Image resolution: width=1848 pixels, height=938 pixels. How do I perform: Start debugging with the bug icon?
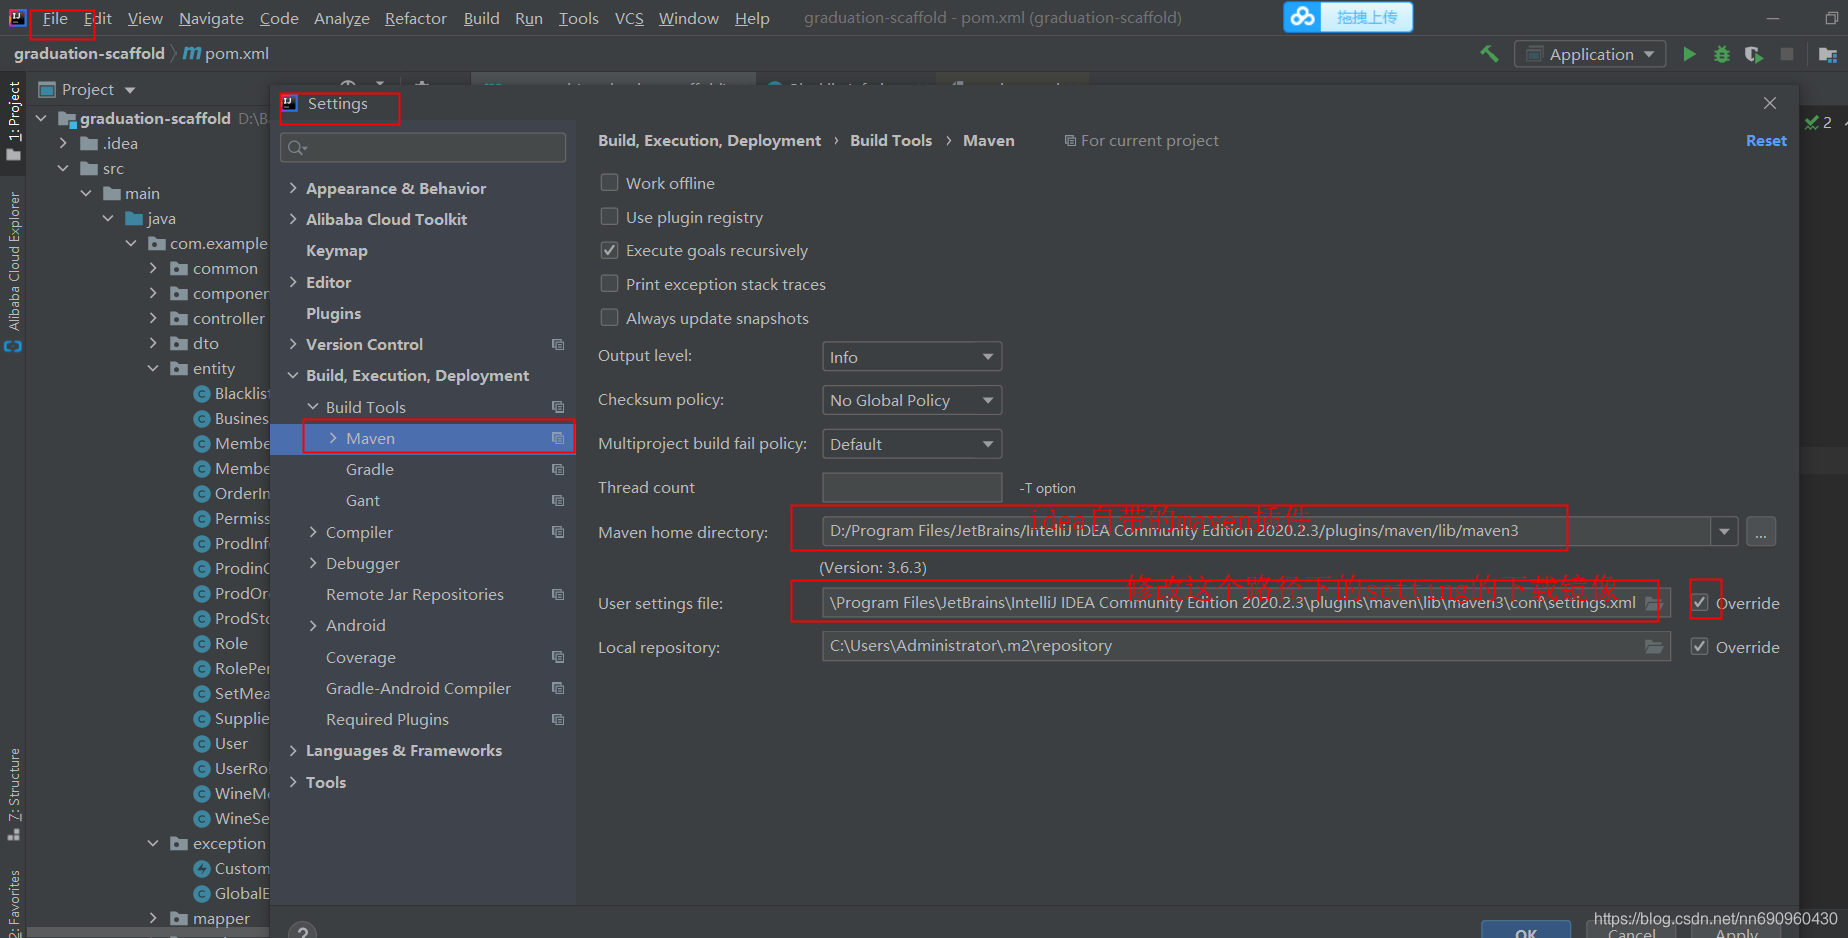[x=1722, y=54]
